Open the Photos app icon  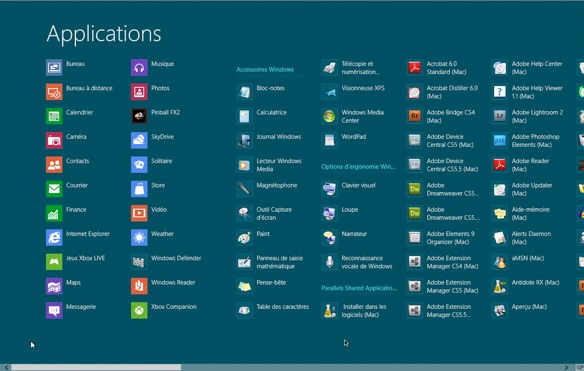click(x=139, y=92)
